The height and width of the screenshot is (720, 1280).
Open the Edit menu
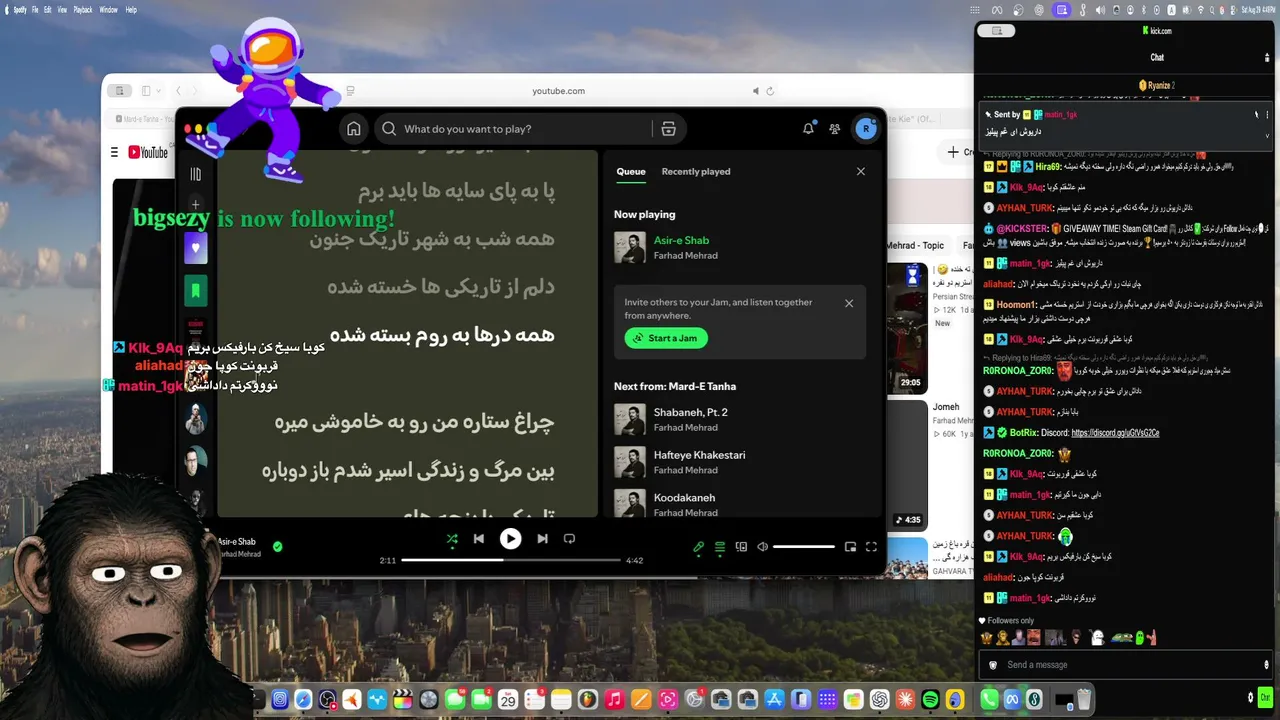coord(49,10)
